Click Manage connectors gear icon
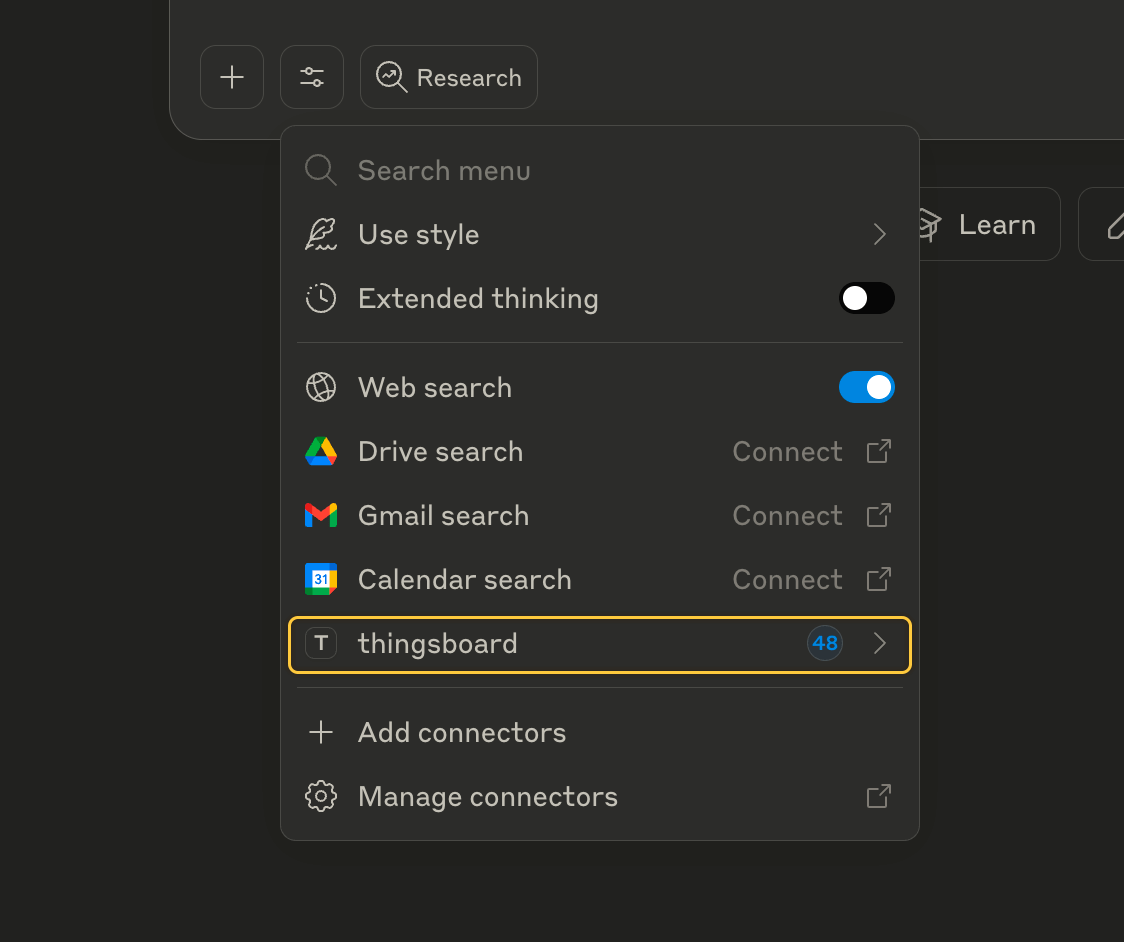 pos(321,797)
